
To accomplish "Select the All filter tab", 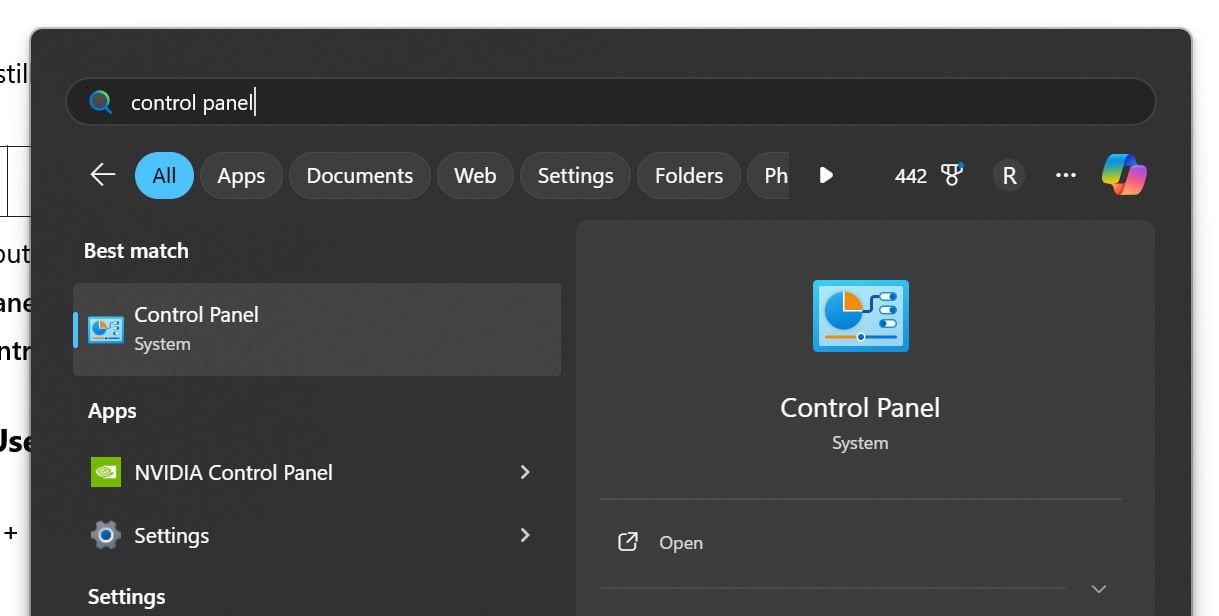I will (x=164, y=175).
